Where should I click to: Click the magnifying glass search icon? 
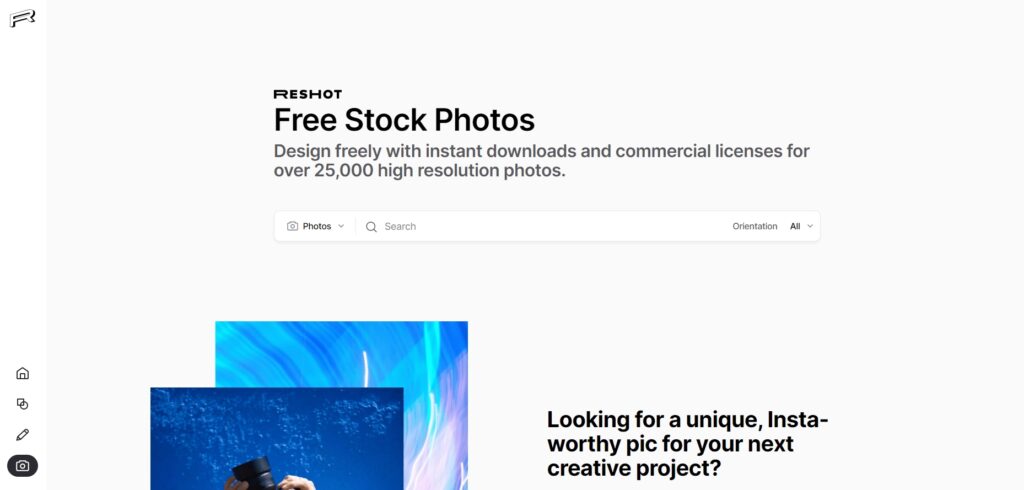371,227
